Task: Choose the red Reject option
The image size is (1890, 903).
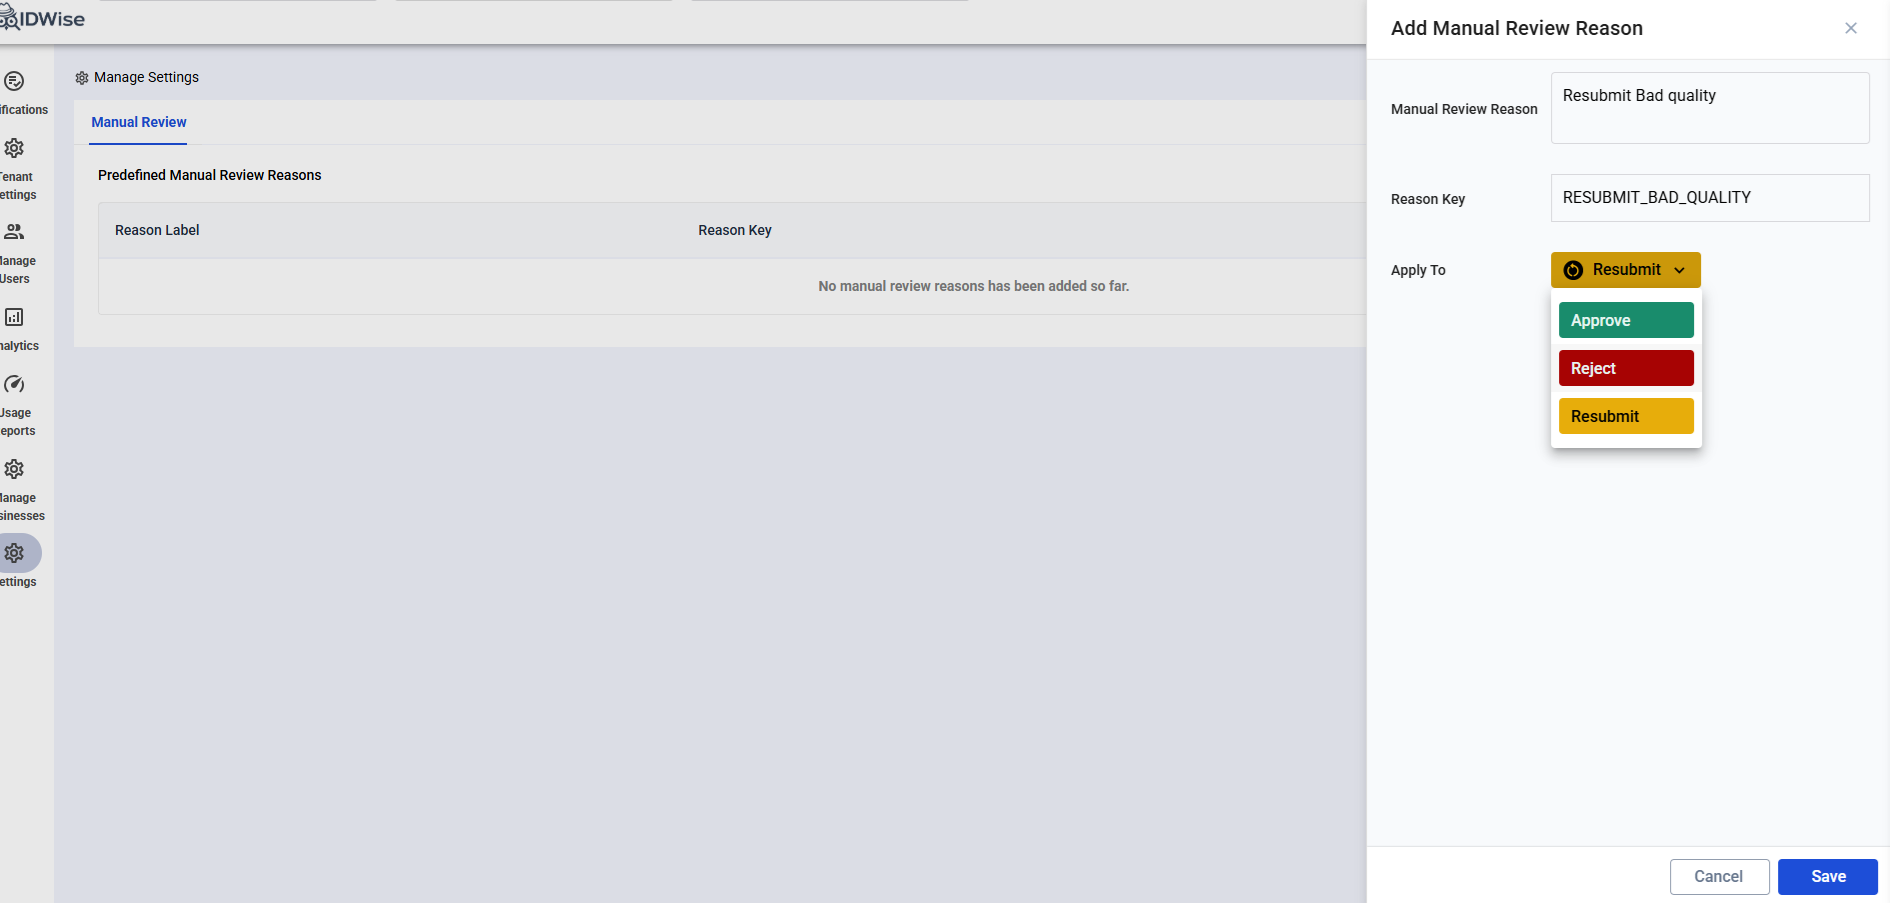Action: [x=1626, y=368]
